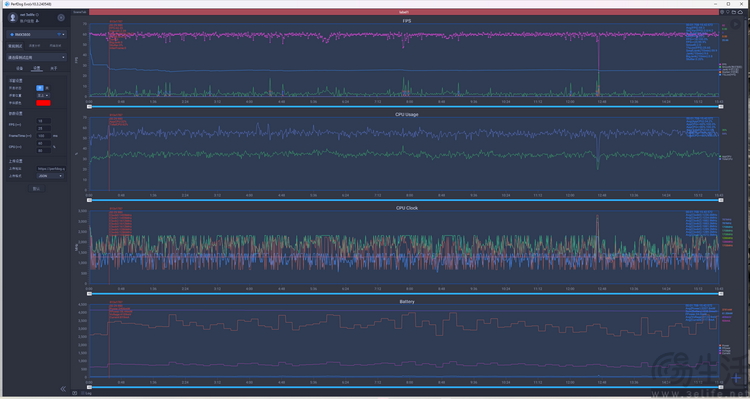Open the select-test-application dropdown

tap(37, 57)
